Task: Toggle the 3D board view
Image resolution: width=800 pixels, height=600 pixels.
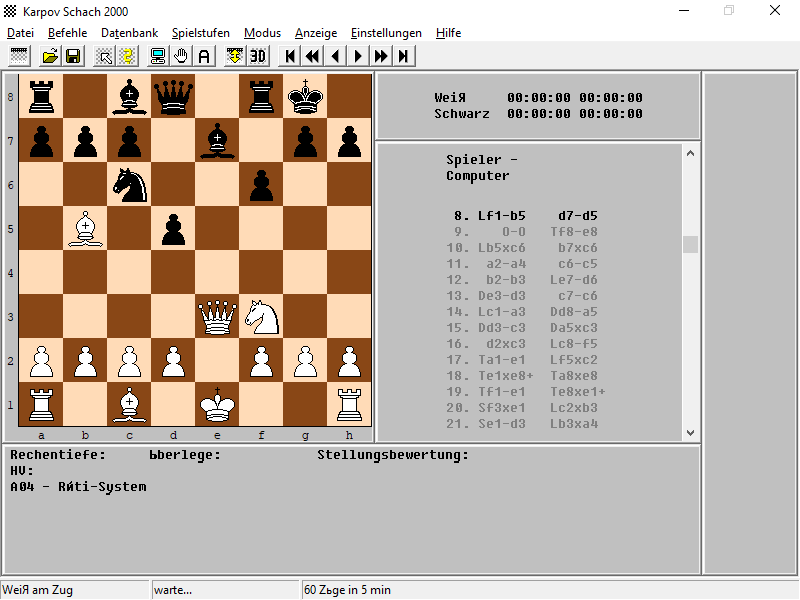Action: pyautogui.click(x=258, y=56)
